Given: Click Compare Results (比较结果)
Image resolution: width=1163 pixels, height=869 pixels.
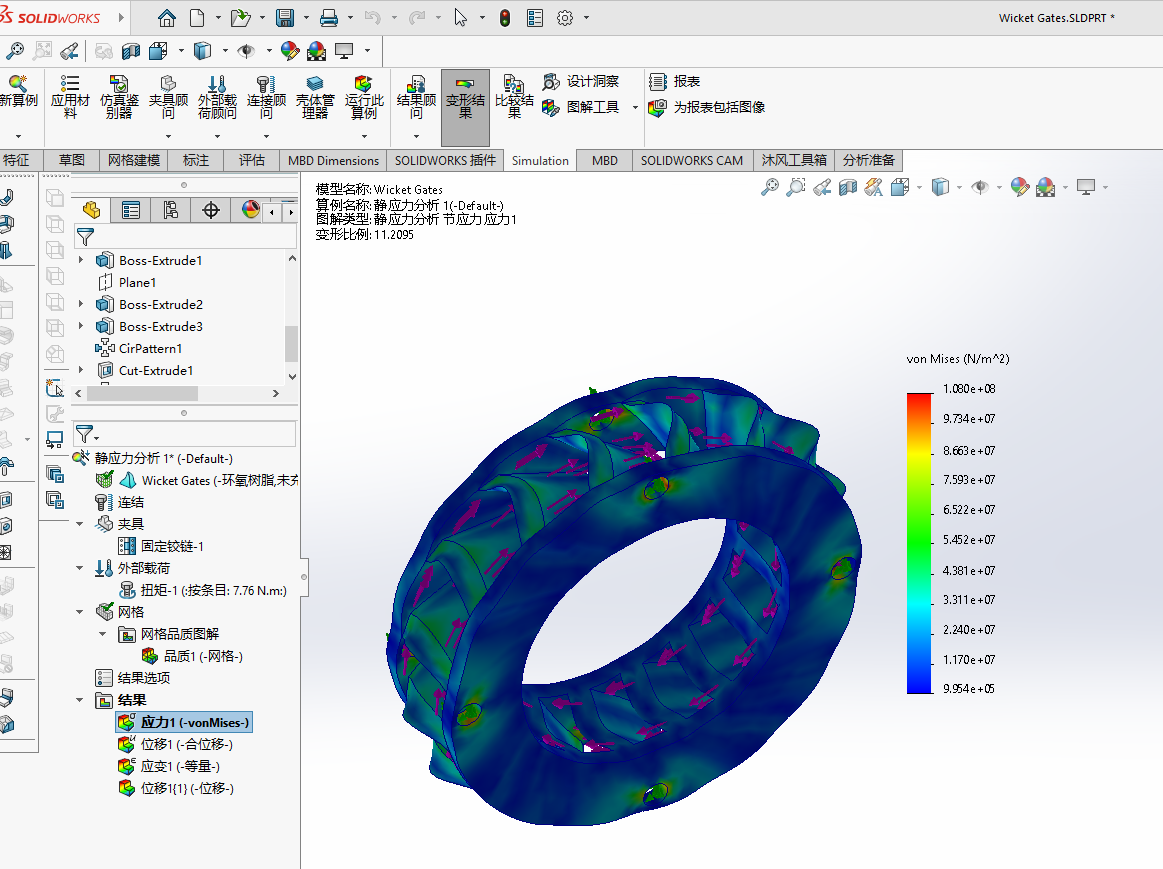Looking at the screenshot, I should coord(514,97).
